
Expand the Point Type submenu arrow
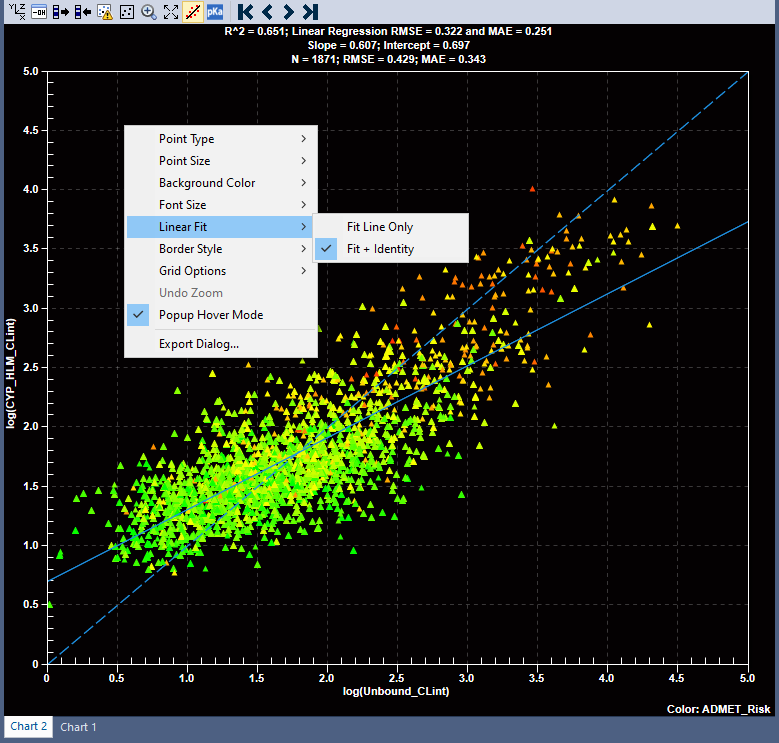304,139
